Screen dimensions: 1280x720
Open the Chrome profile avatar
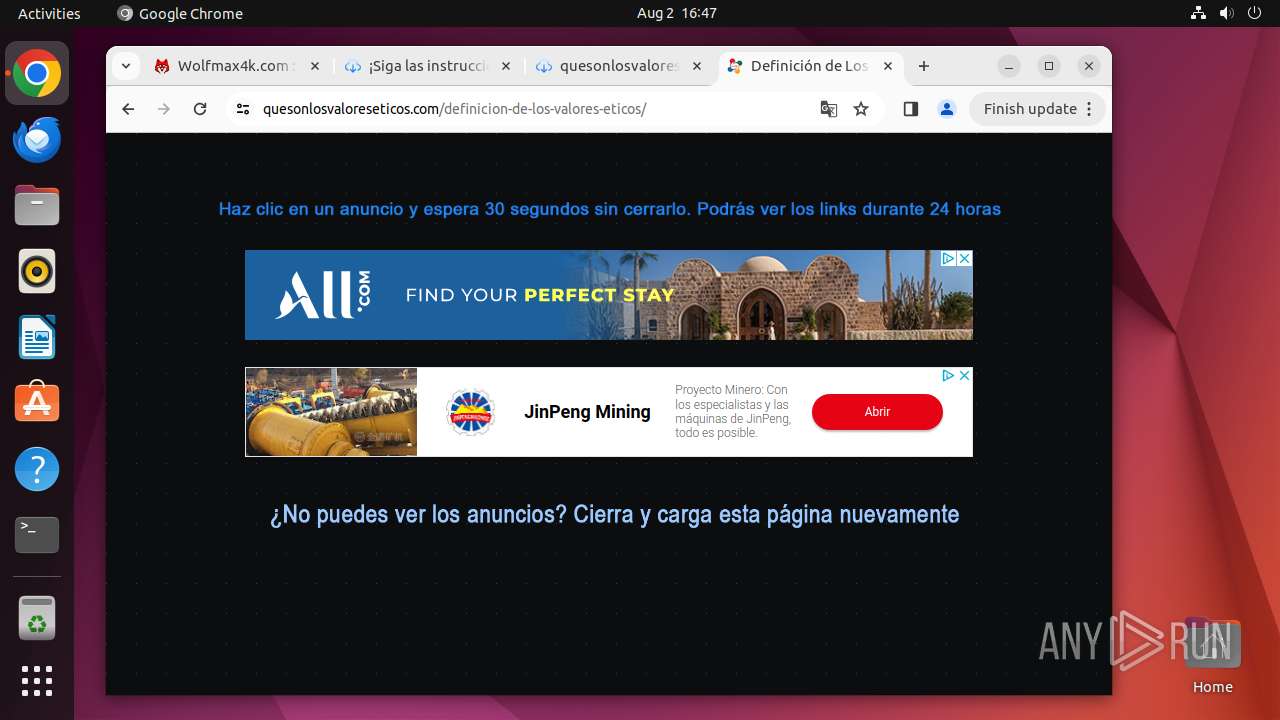pyautogui.click(x=946, y=109)
